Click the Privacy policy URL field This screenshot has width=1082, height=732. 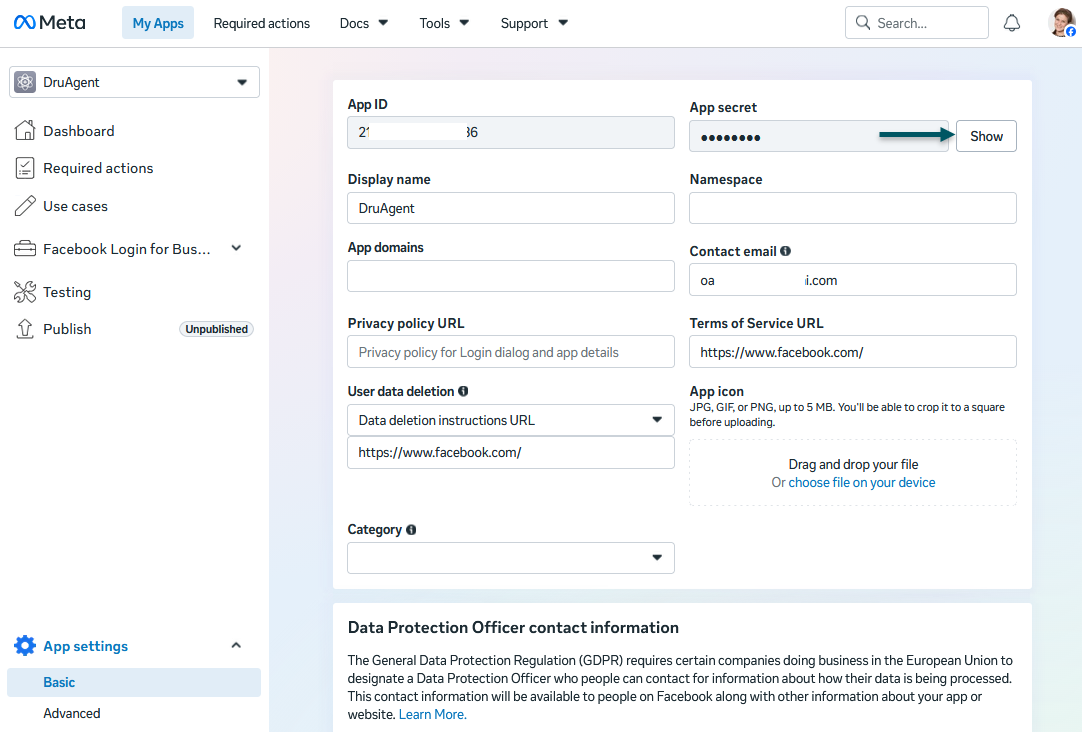coord(511,352)
